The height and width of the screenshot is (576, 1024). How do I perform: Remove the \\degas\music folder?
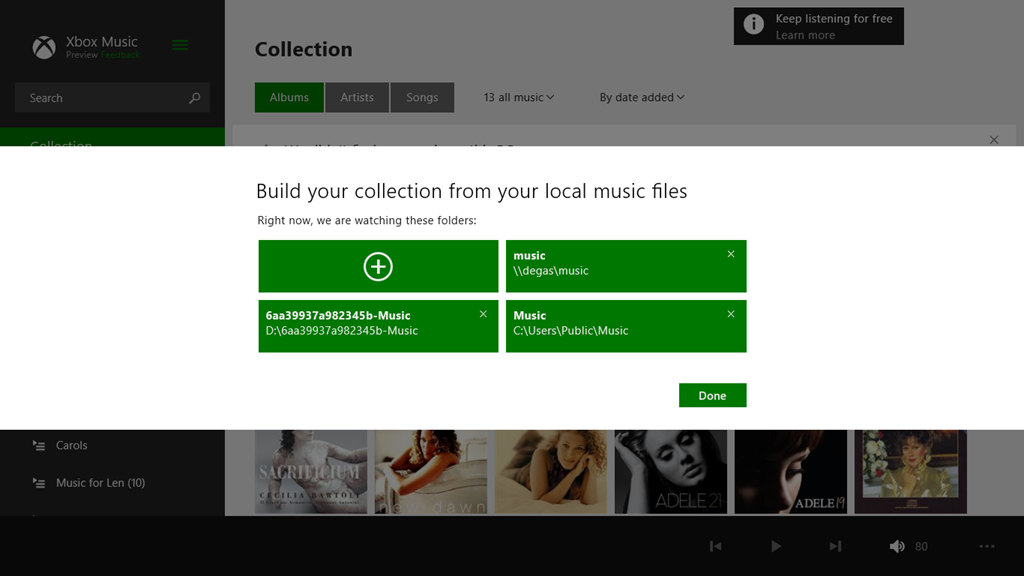731,254
